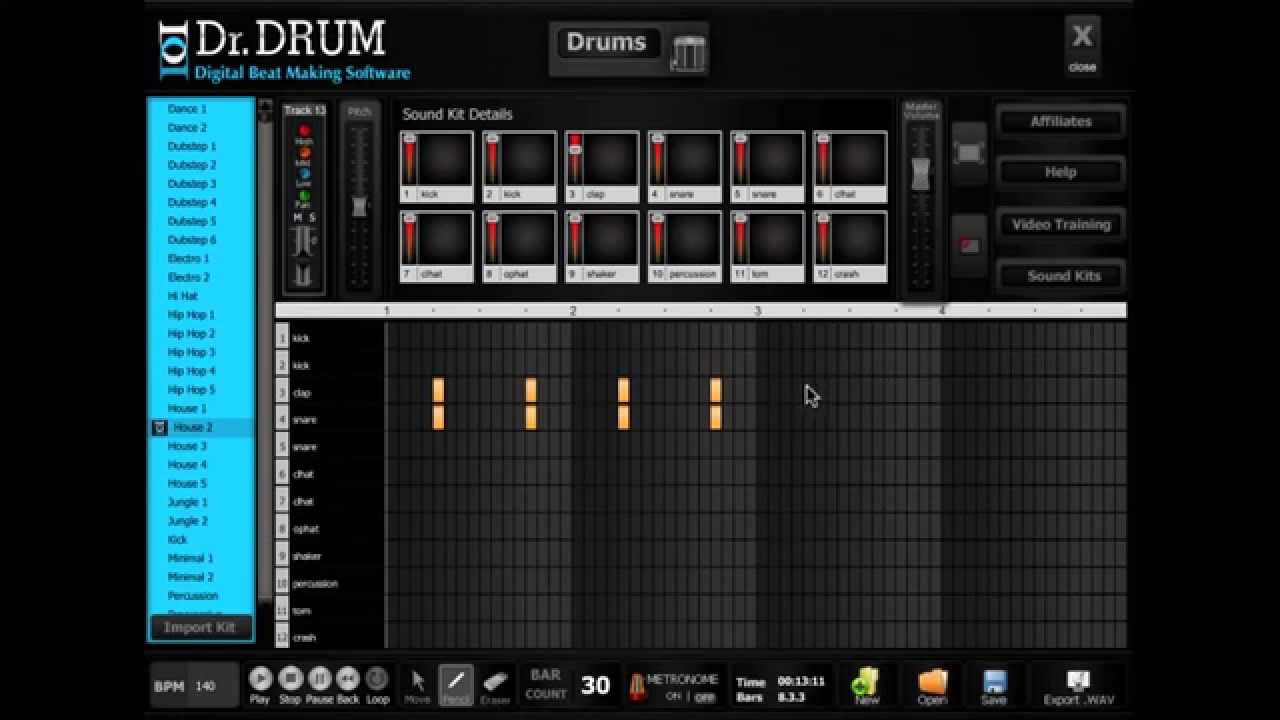The image size is (1280, 720).
Task: Open the Help button
Action: [x=1061, y=172]
